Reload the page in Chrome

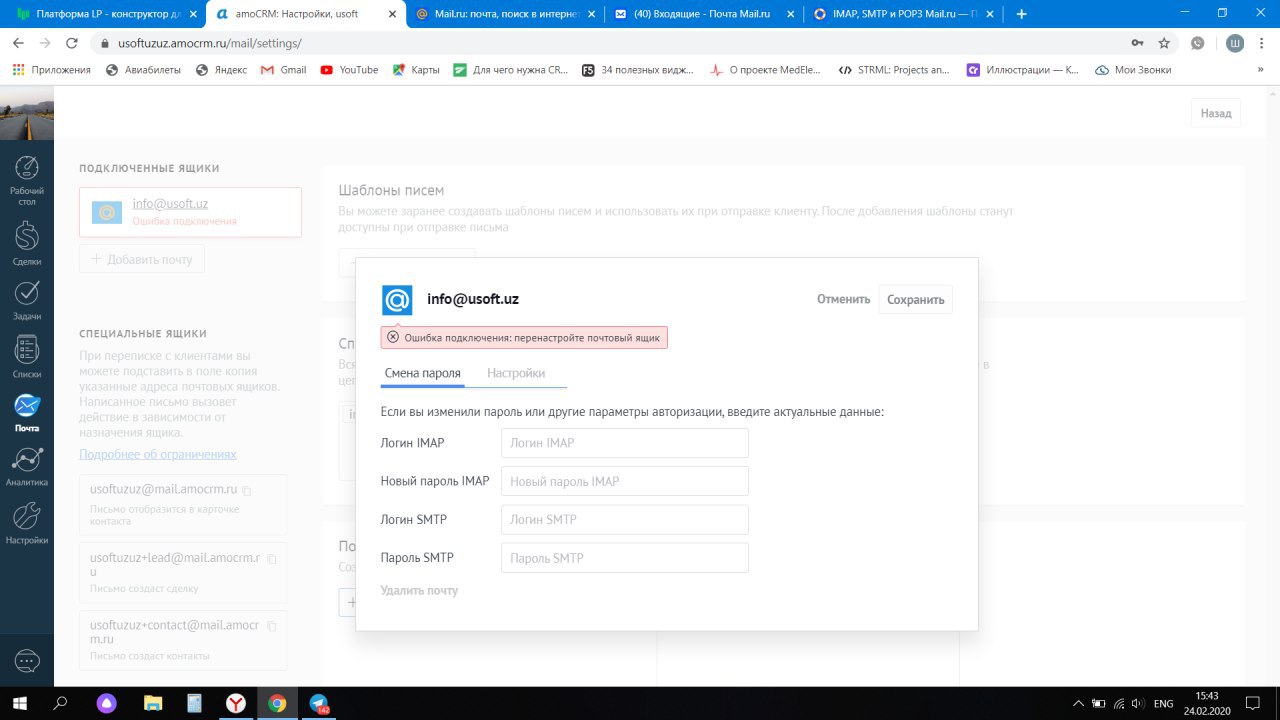[x=71, y=44]
